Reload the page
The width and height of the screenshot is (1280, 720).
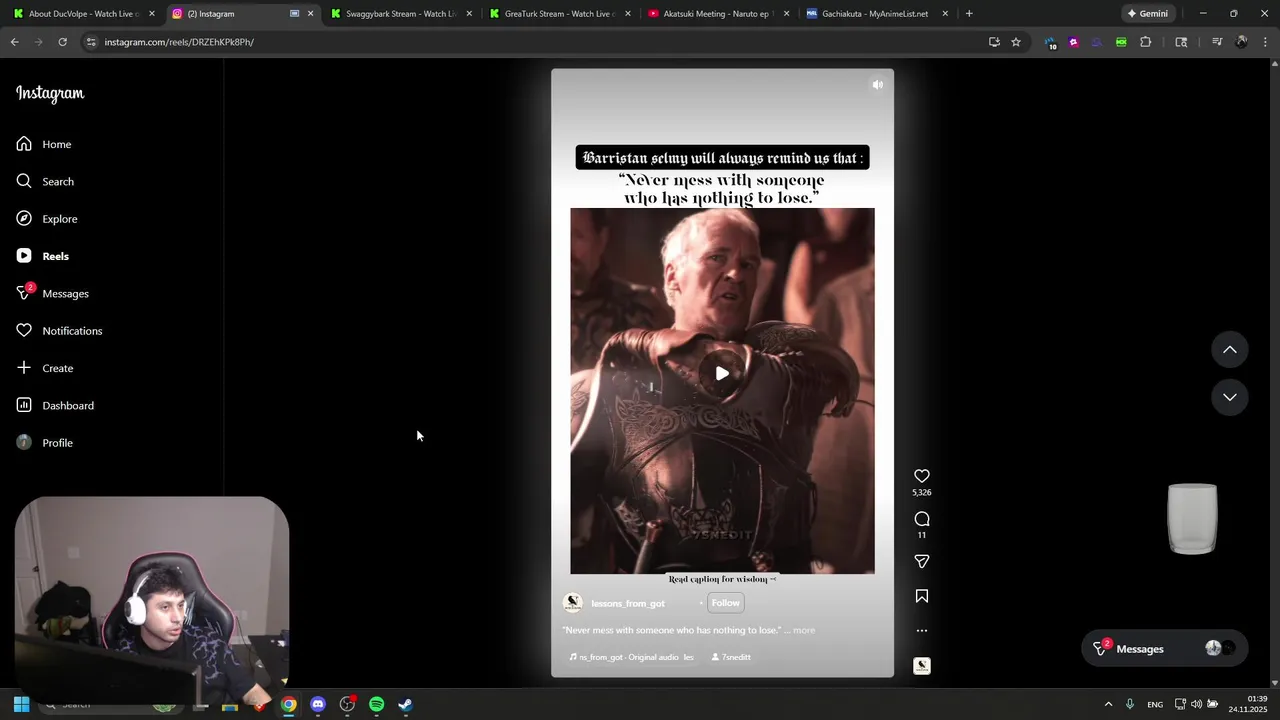(62, 42)
